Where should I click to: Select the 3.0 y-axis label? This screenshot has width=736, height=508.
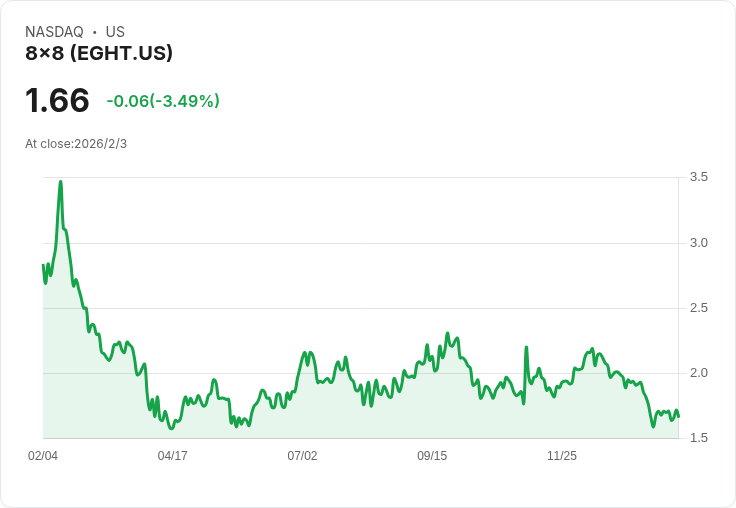coord(699,243)
